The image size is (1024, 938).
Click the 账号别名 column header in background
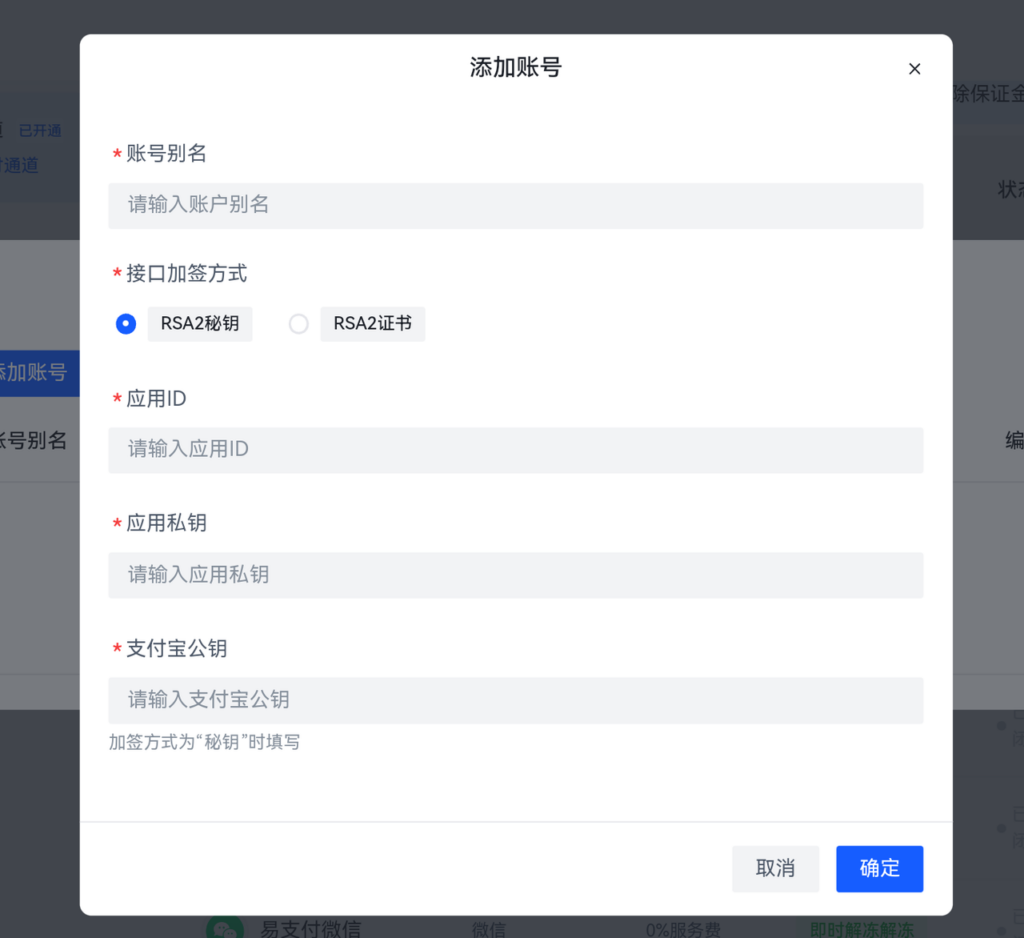tap(33, 440)
